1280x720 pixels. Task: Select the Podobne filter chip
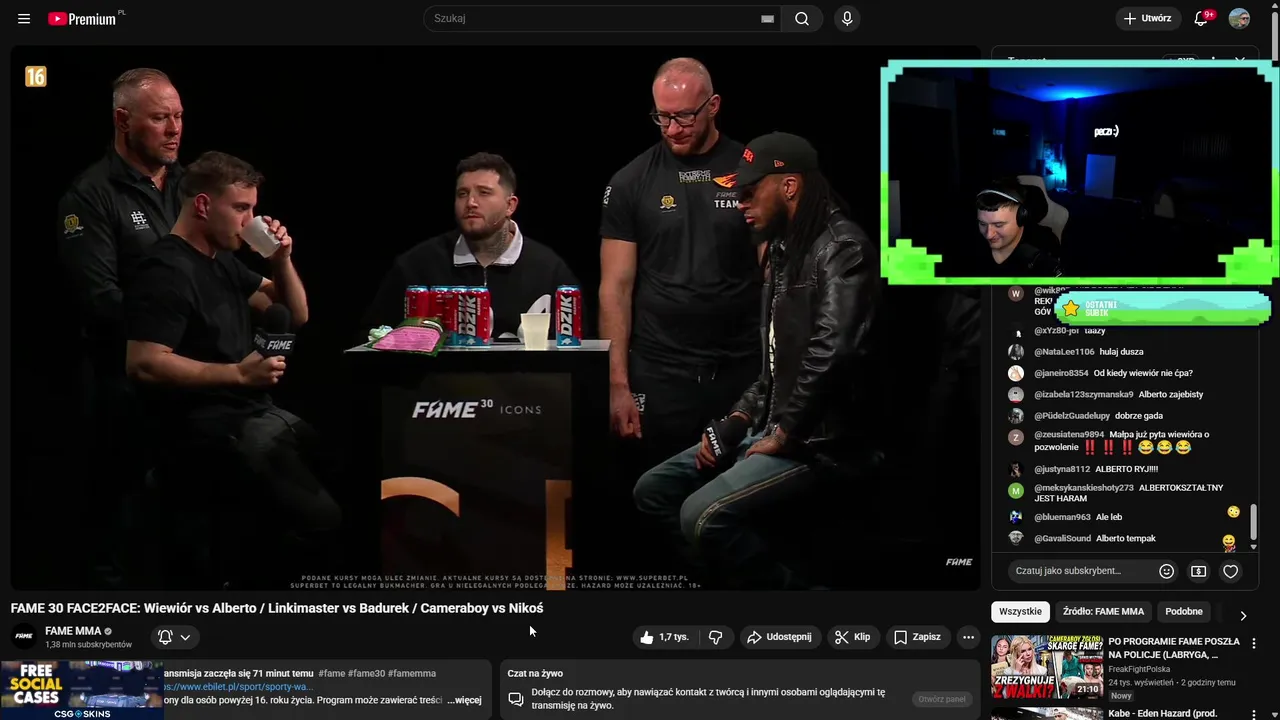1183,611
